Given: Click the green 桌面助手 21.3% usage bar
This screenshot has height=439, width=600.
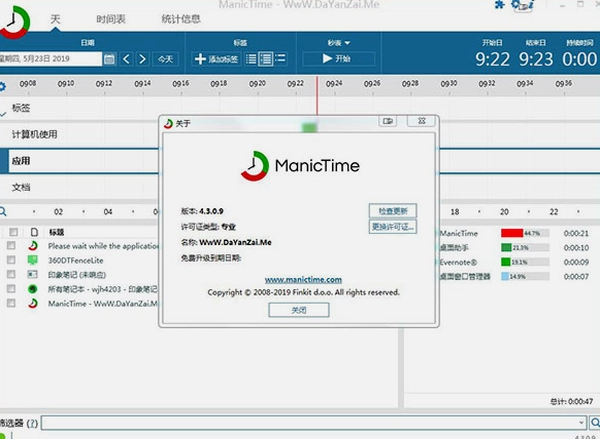Looking at the screenshot, I should 506,248.
